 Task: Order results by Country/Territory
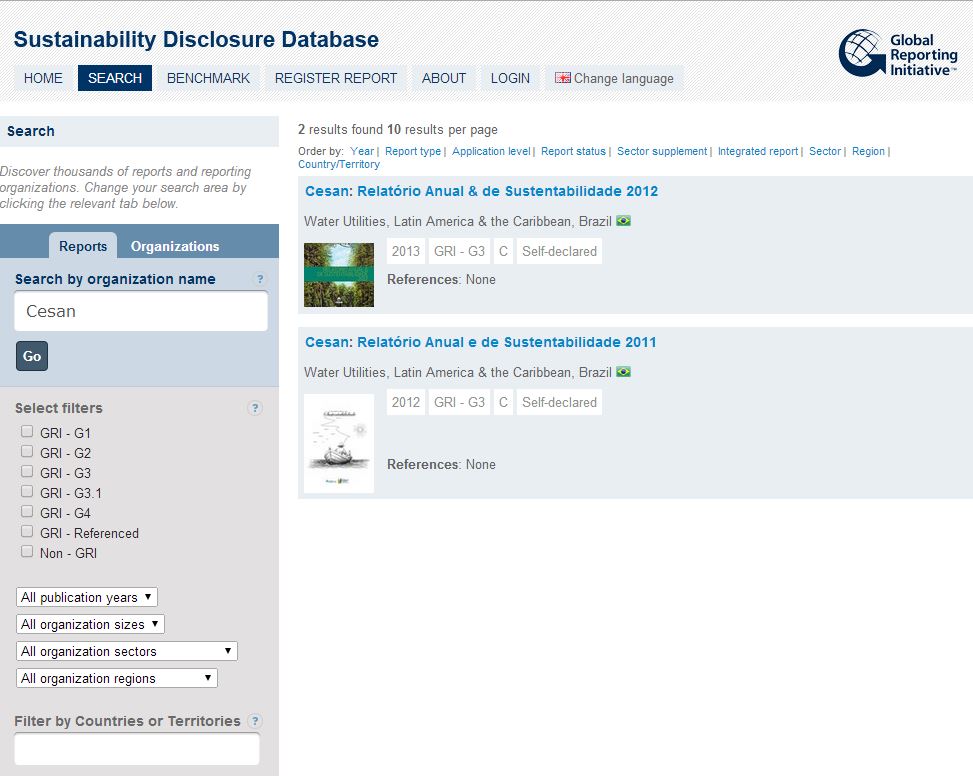click(339, 164)
